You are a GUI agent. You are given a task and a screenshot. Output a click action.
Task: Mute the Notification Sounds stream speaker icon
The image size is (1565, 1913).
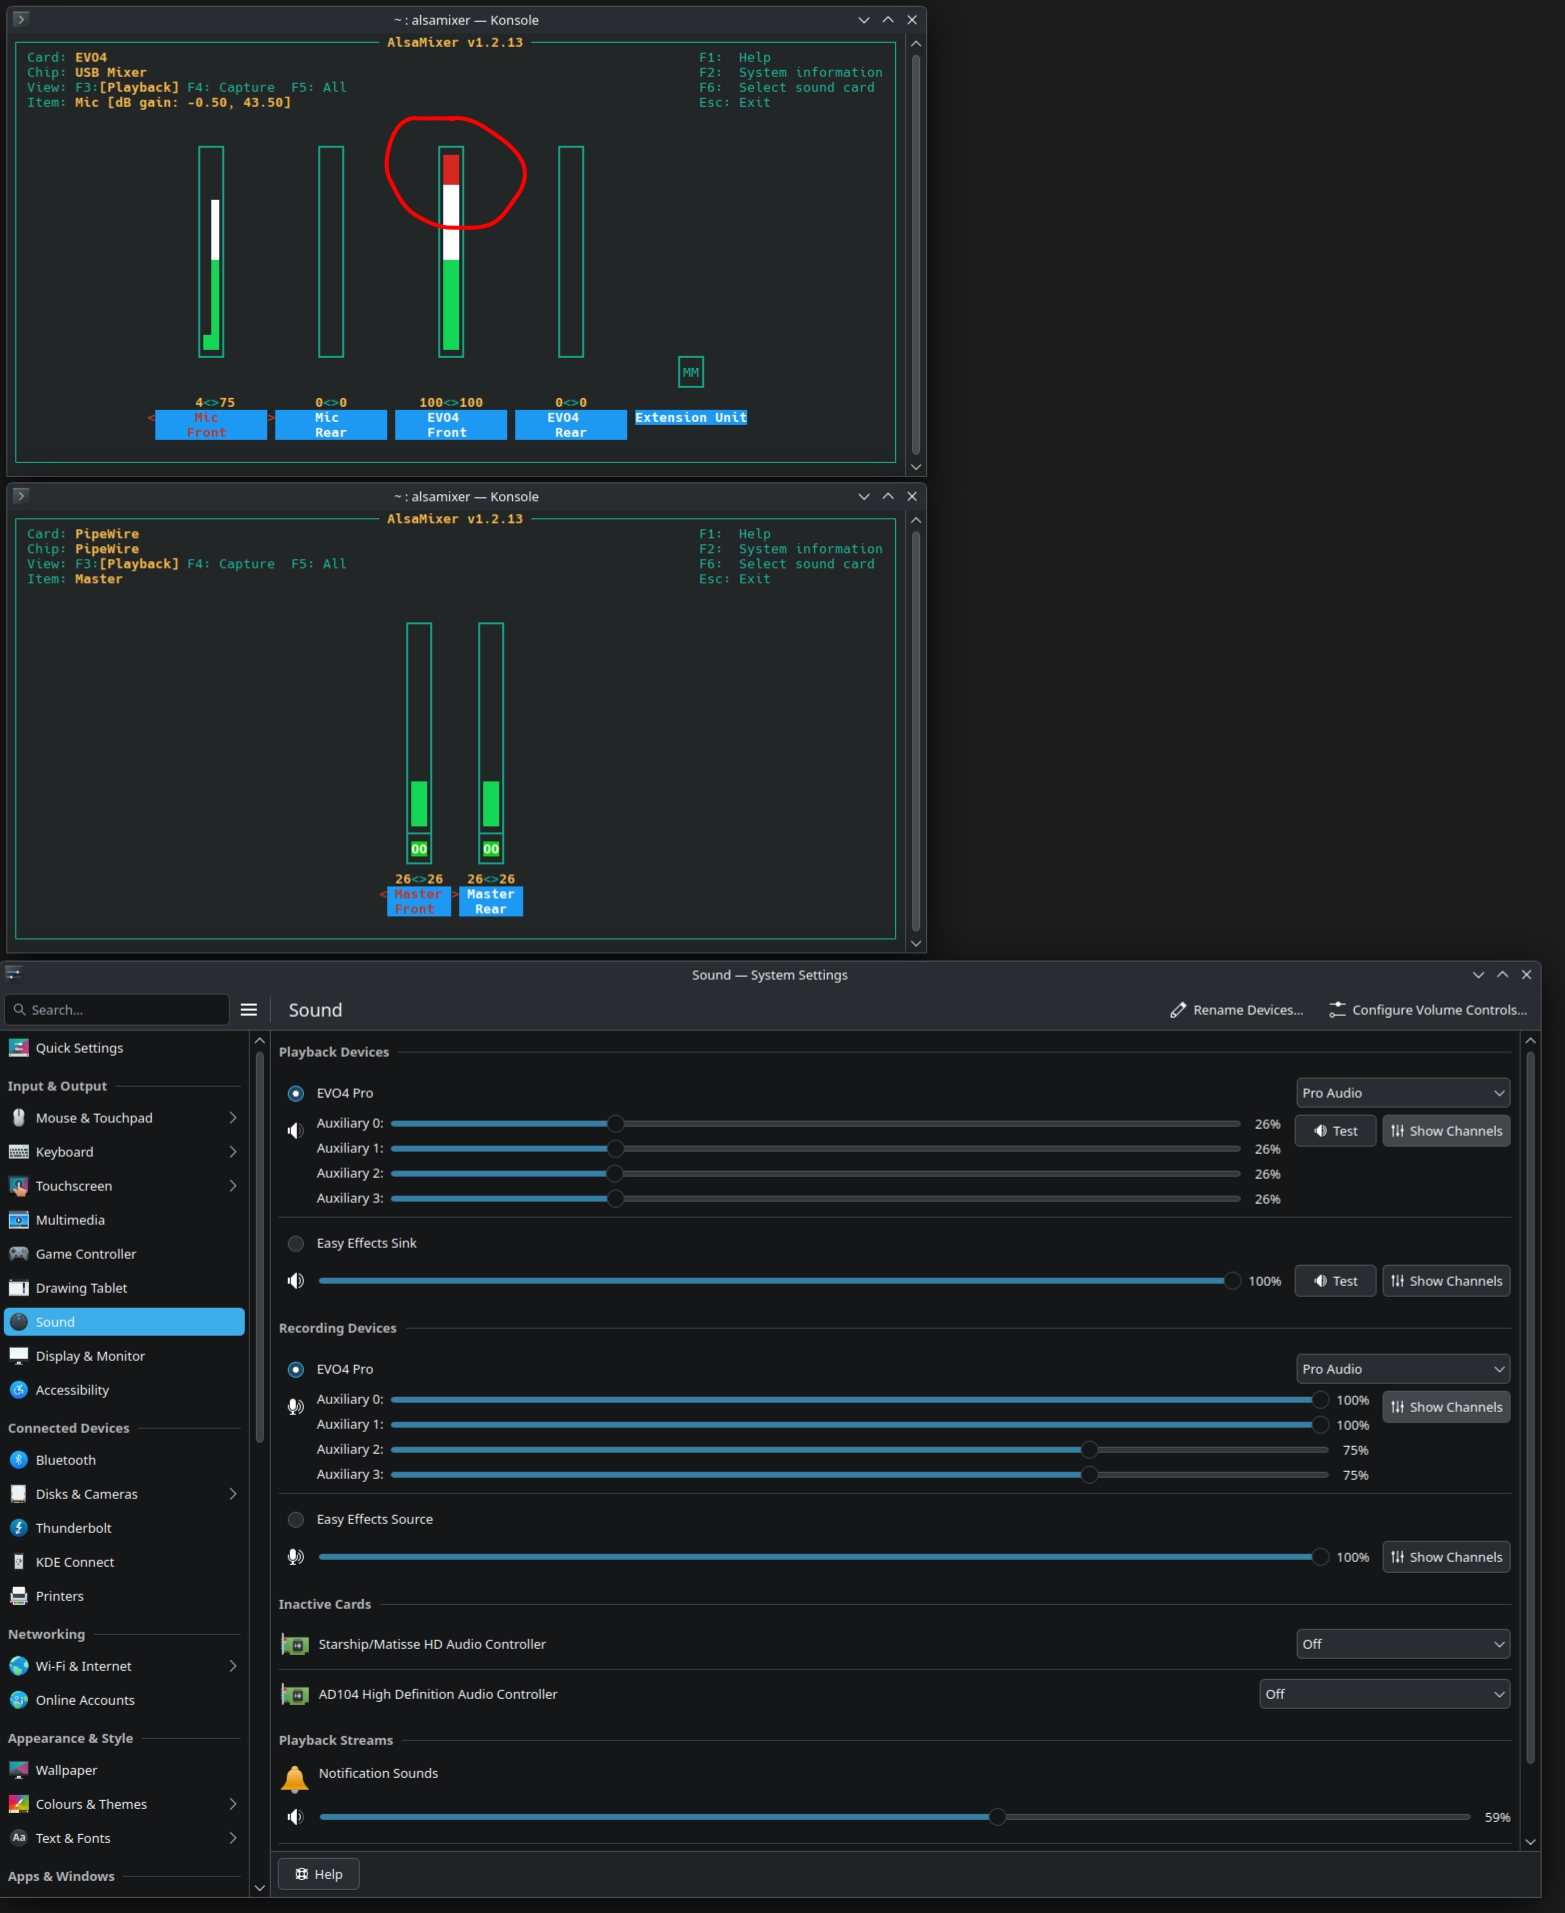(x=295, y=1816)
